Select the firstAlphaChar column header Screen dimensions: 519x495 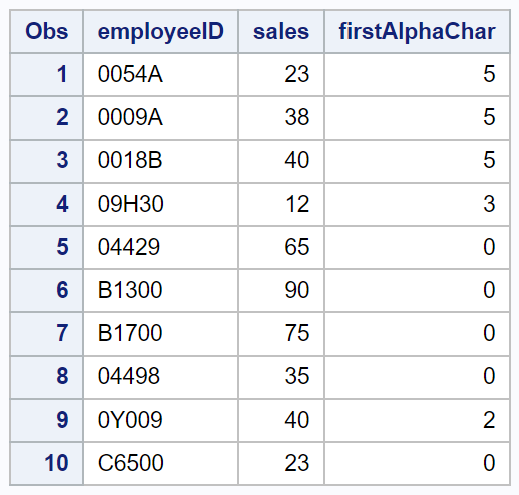pyautogui.click(x=417, y=32)
